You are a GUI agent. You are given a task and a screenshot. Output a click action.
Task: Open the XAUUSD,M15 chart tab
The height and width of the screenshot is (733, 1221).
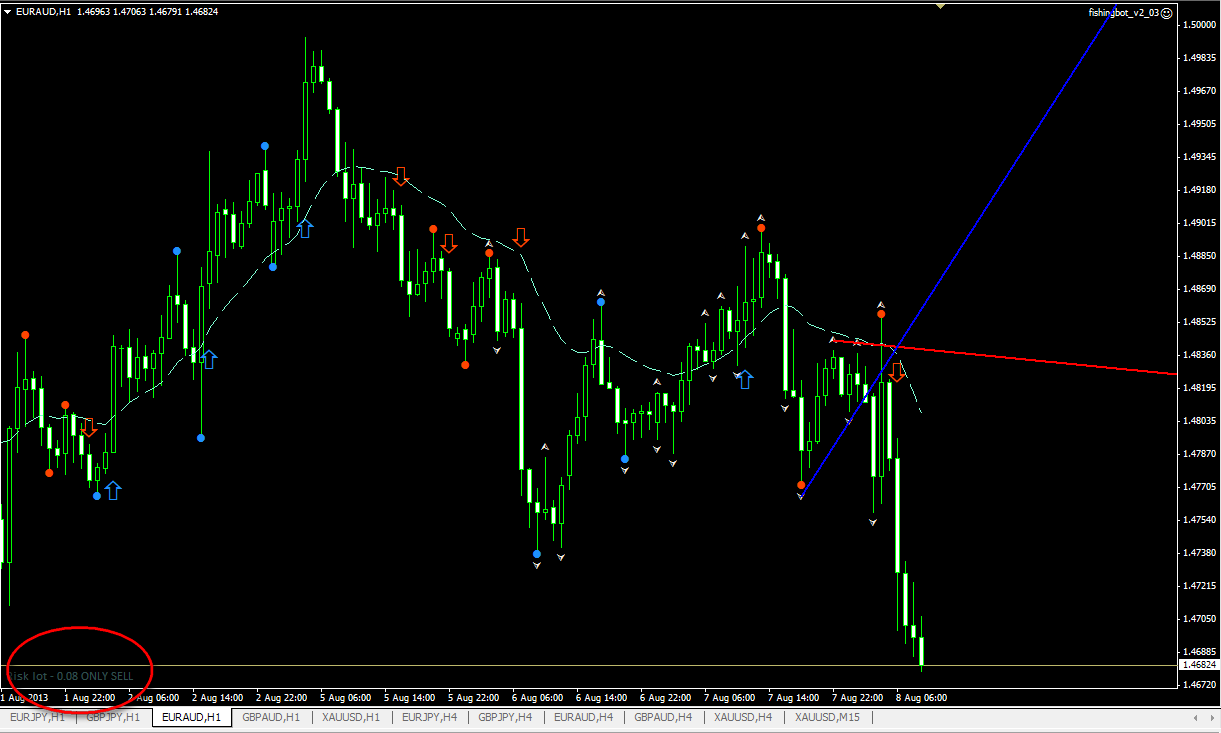point(827,717)
